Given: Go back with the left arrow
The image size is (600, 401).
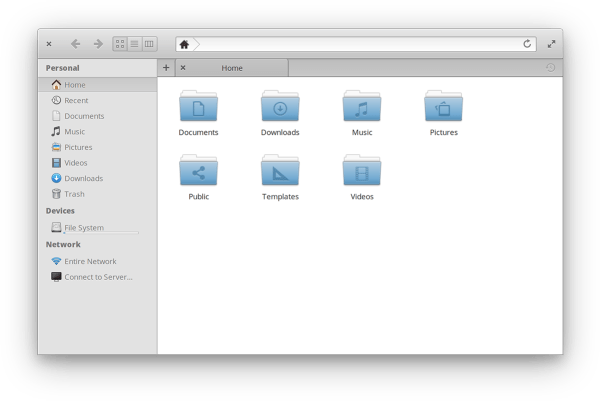Looking at the screenshot, I should point(75,44).
